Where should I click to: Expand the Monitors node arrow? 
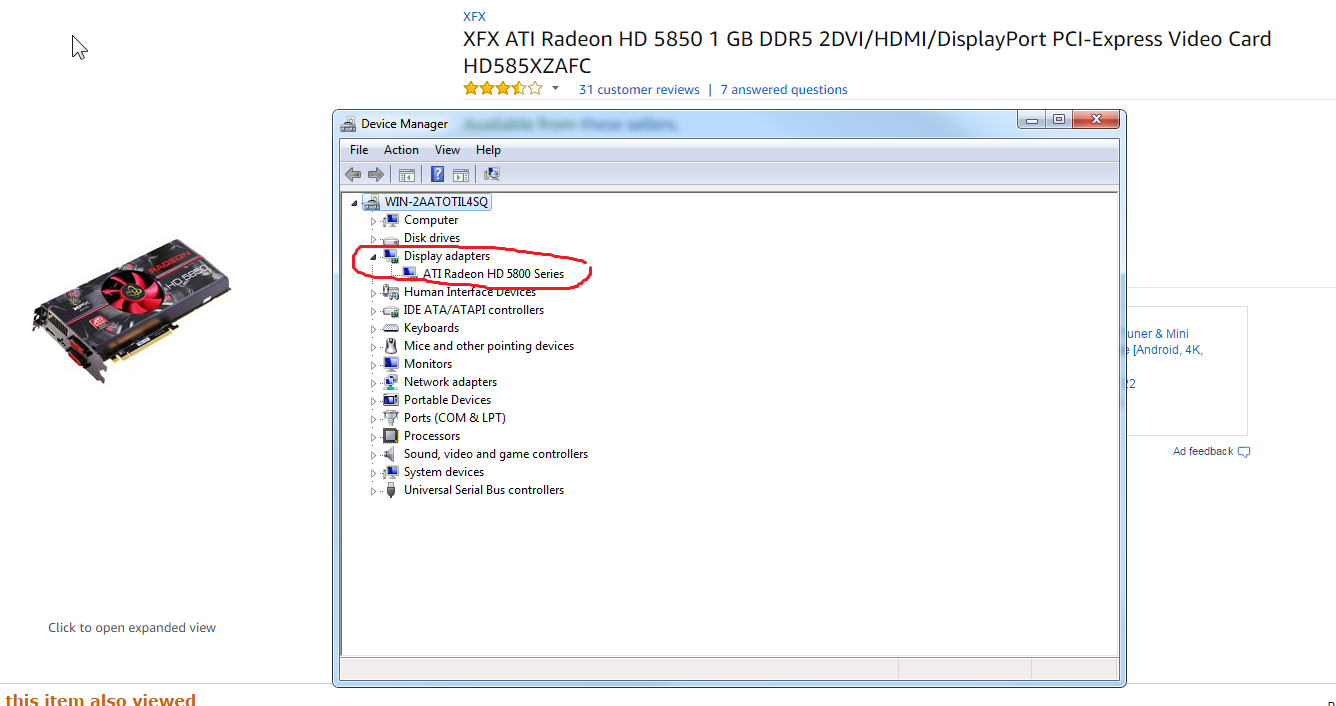pos(374,365)
